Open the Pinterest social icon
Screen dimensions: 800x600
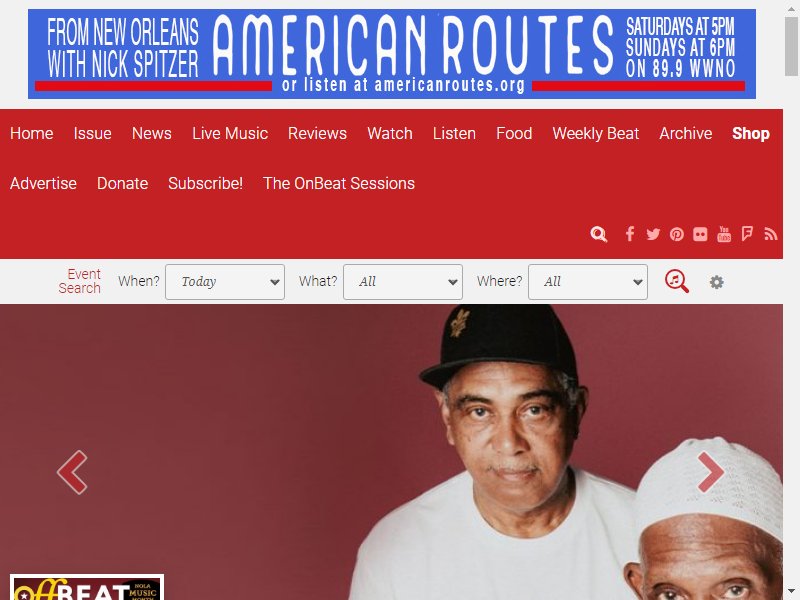[x=677, y=234]
